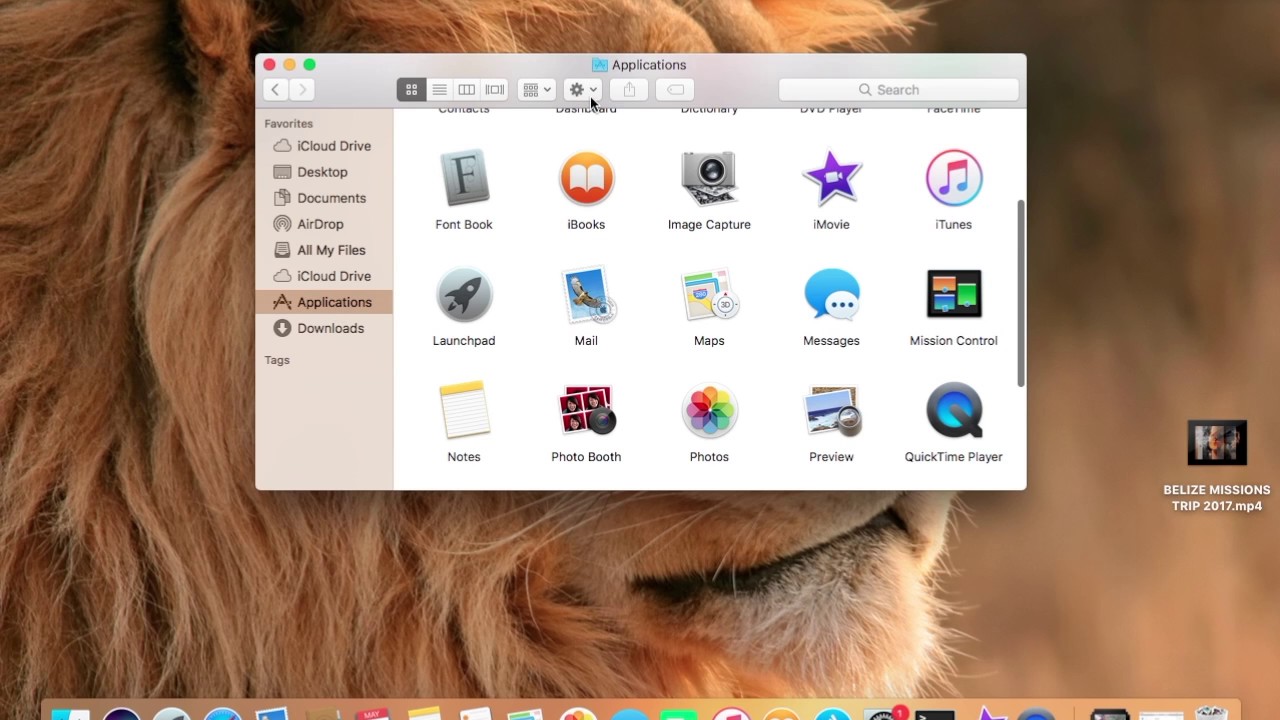Go forward with the toolbar forward arrow
This screenshot has width=1280, height=720.
[302, 90]
